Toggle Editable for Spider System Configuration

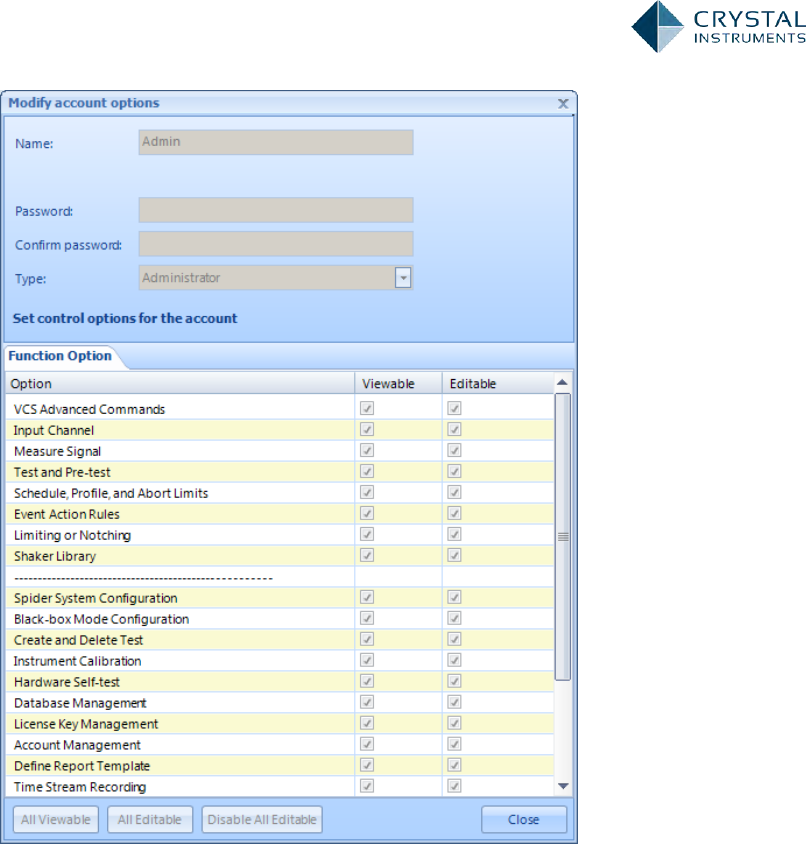[x=454, y=597]
